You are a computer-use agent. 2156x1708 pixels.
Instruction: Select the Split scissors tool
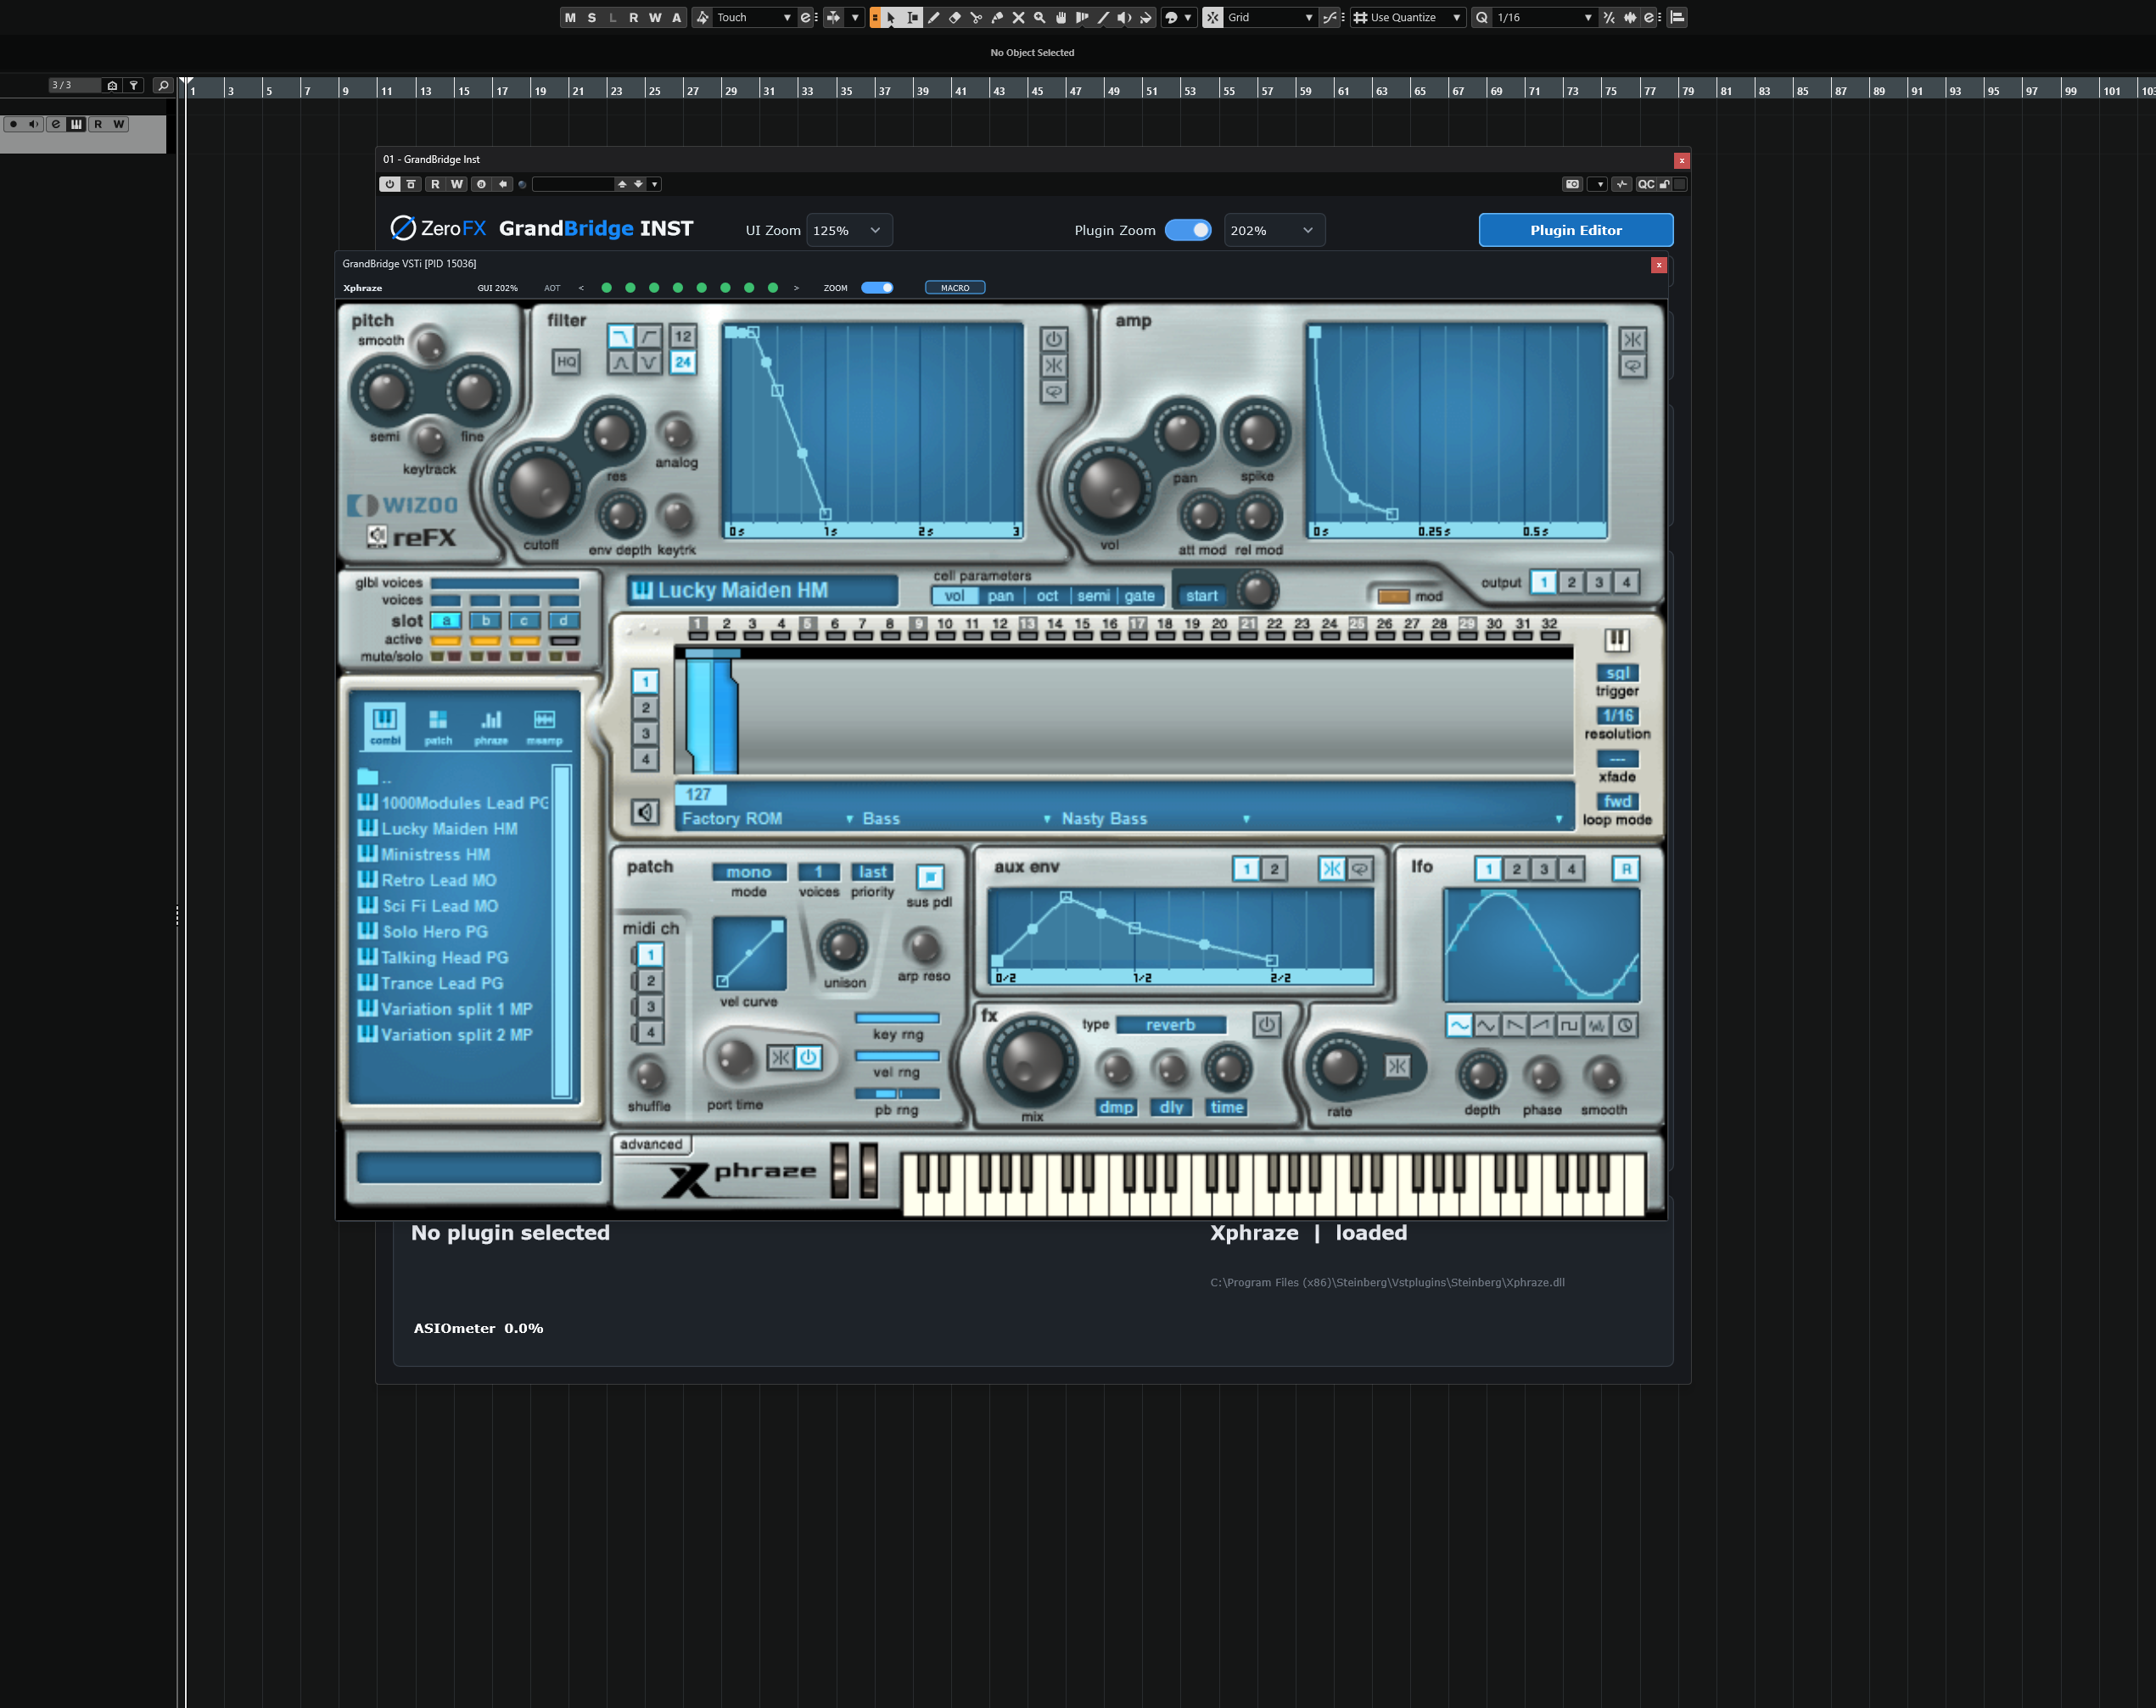coord(976,17)
